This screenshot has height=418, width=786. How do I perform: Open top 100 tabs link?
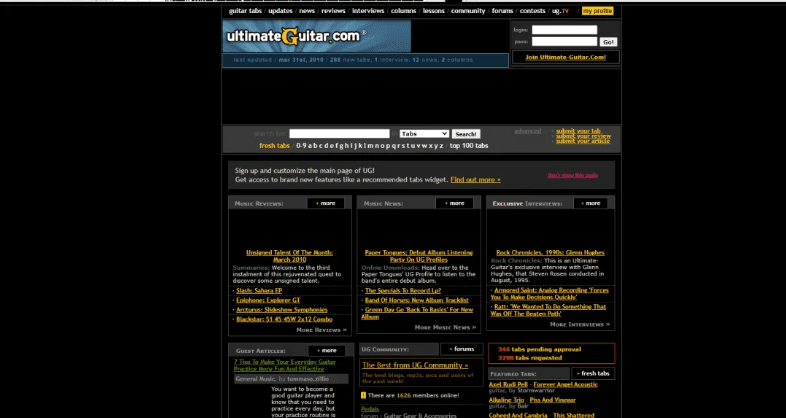pyautogui.click(x=469, y=146)
